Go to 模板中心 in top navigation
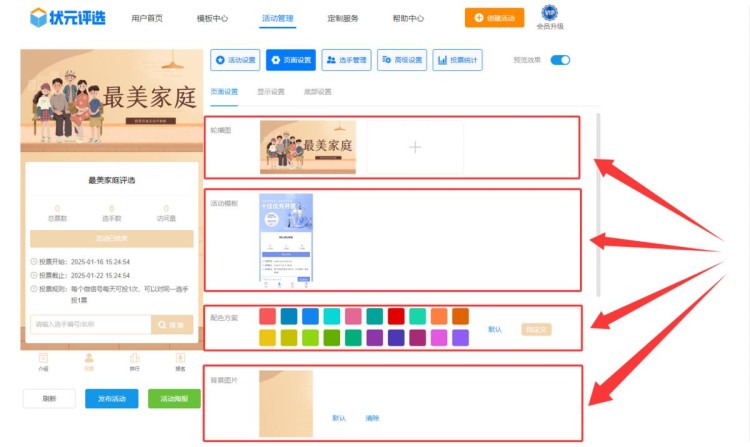 212,18
